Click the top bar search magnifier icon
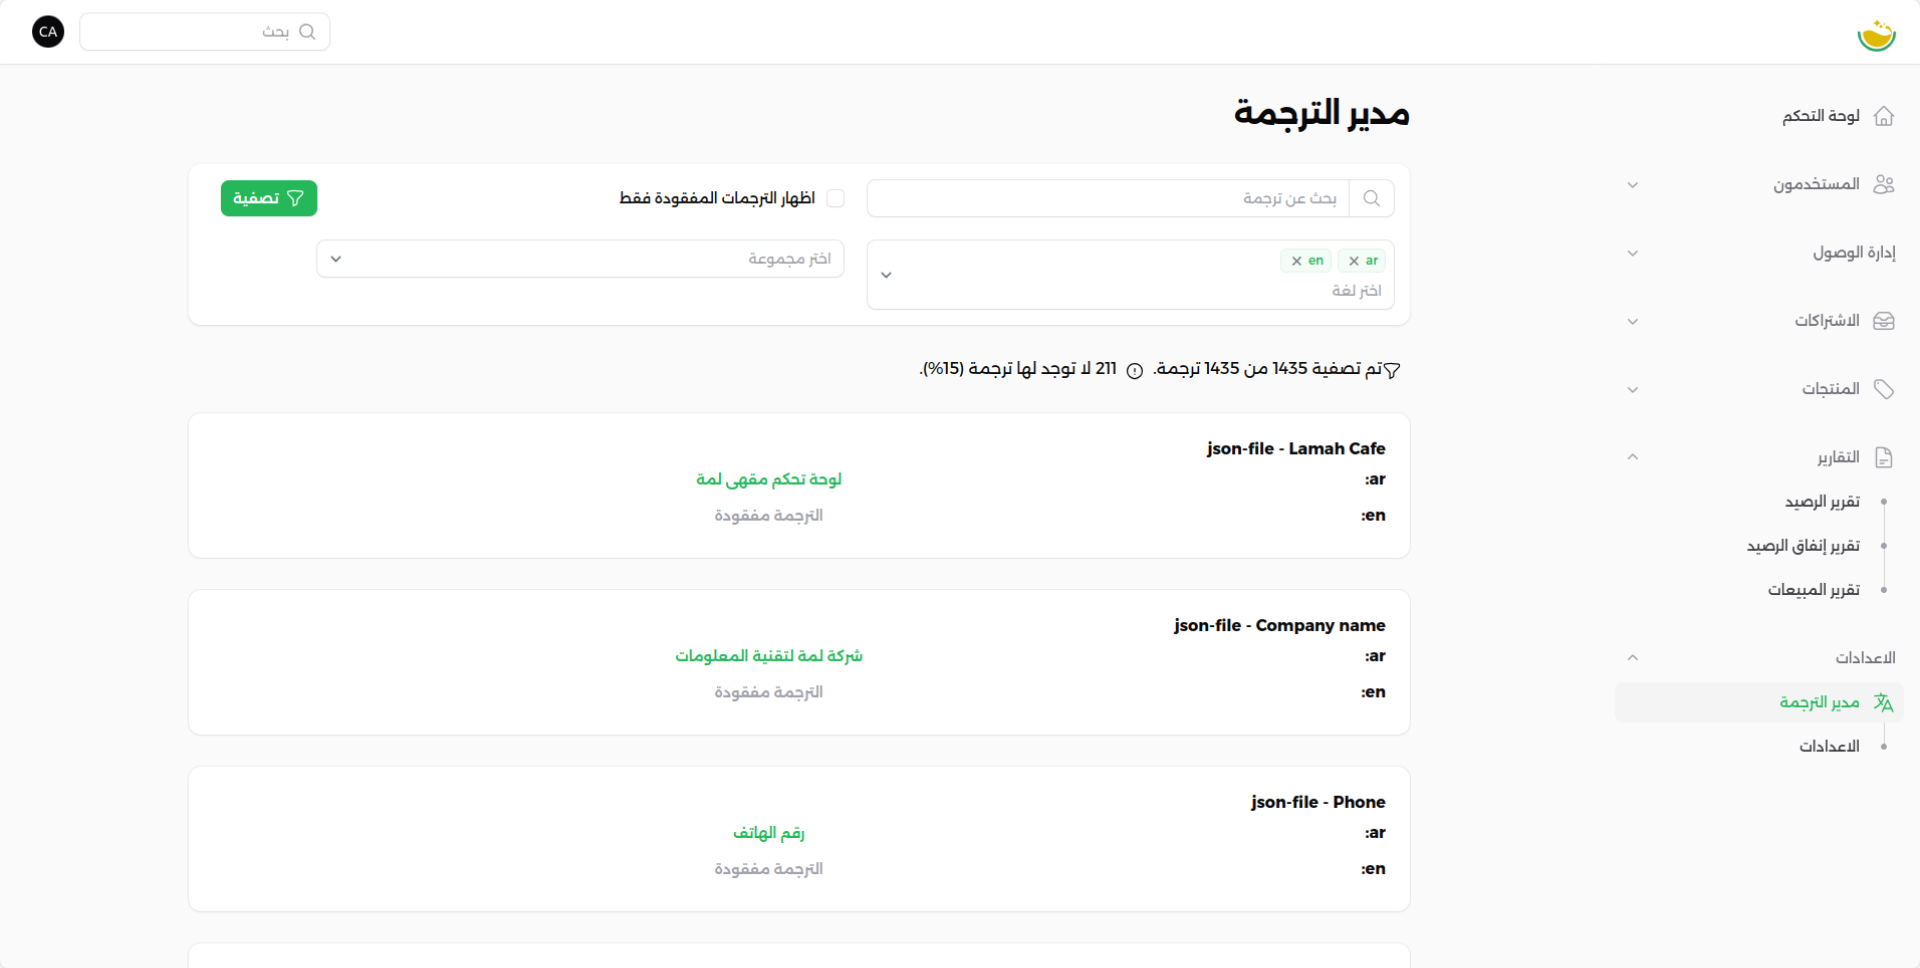Viewport: 1920px width, 968px height. click(307, 32)
